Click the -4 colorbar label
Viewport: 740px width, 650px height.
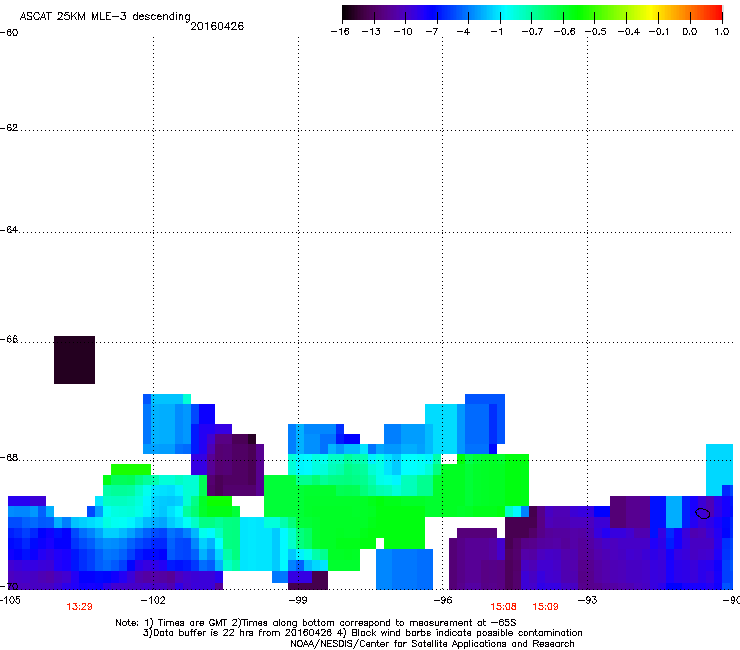click(x=463, y=32)
